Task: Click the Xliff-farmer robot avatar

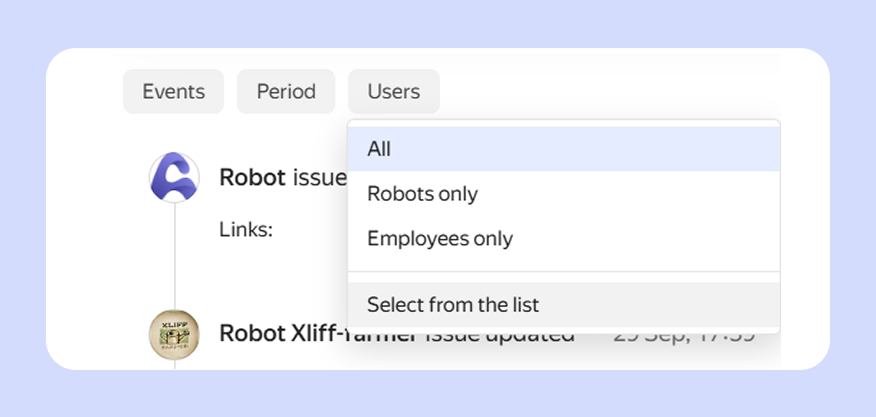Action: 174,334
